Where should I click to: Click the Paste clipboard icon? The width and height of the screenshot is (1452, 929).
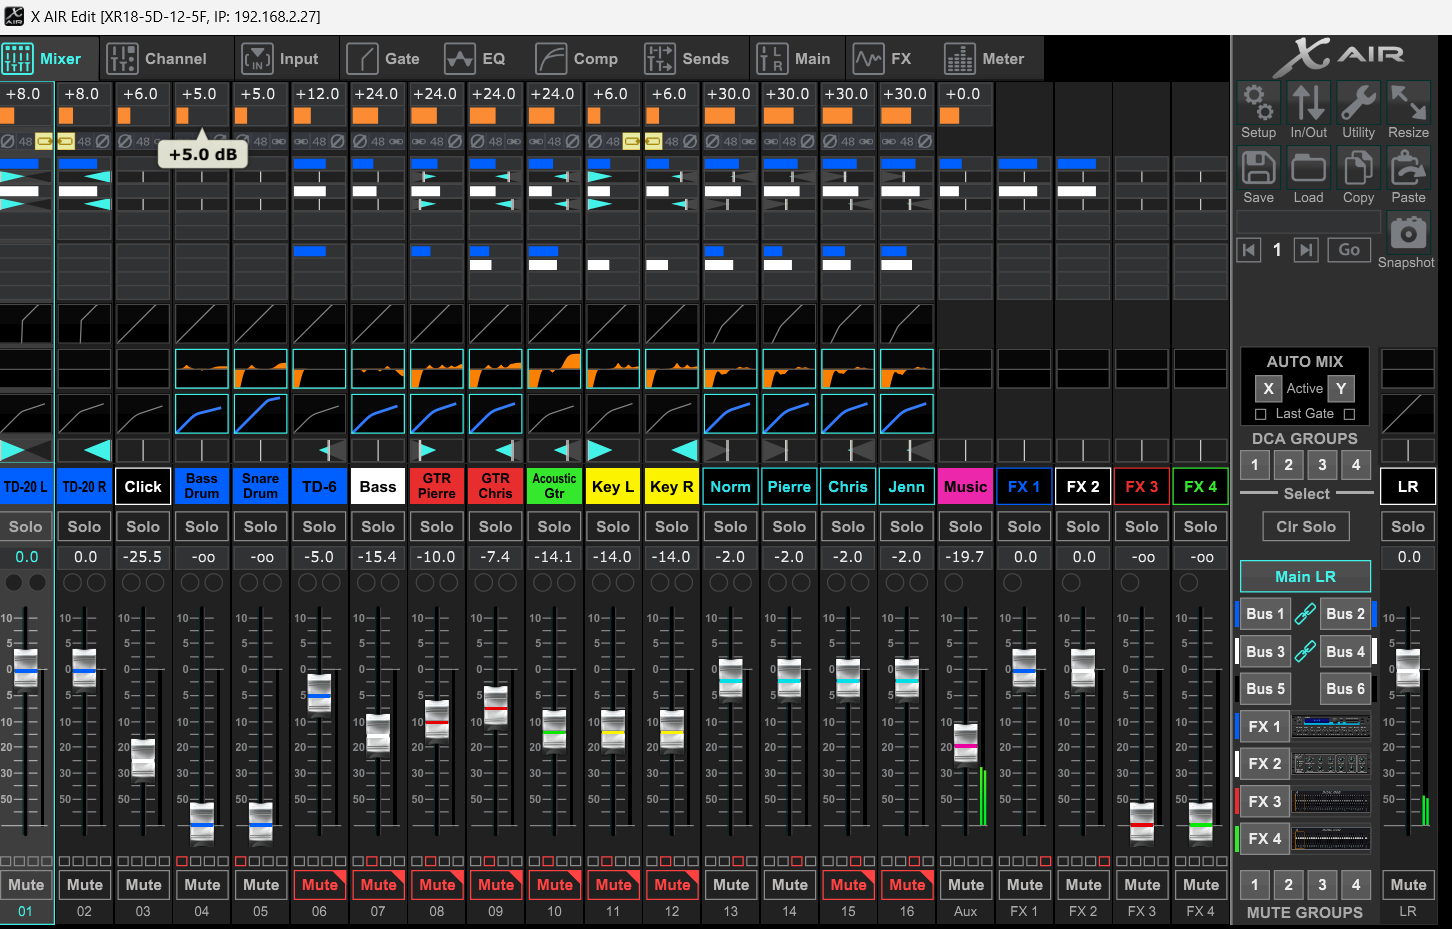pos(1408,168)
